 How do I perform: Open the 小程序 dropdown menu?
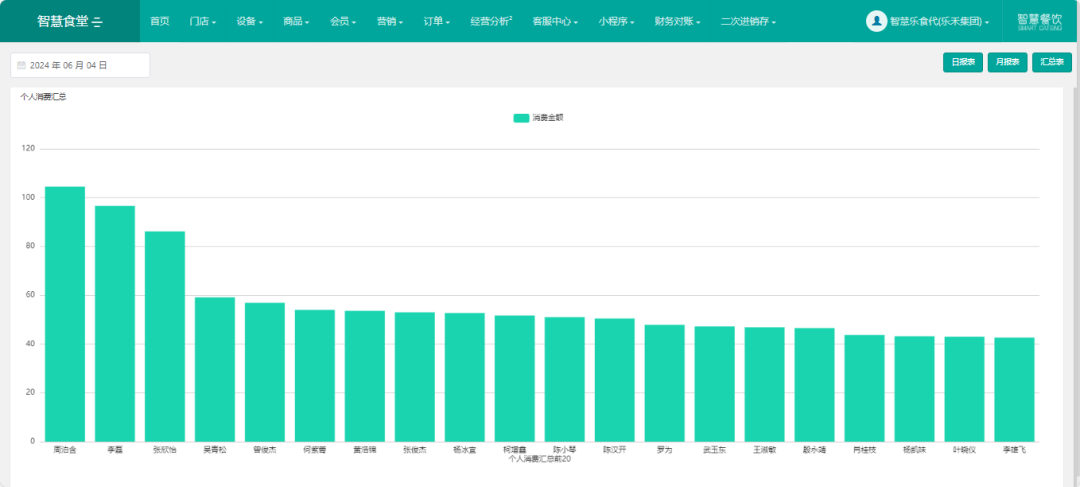[x=616, y=21]
